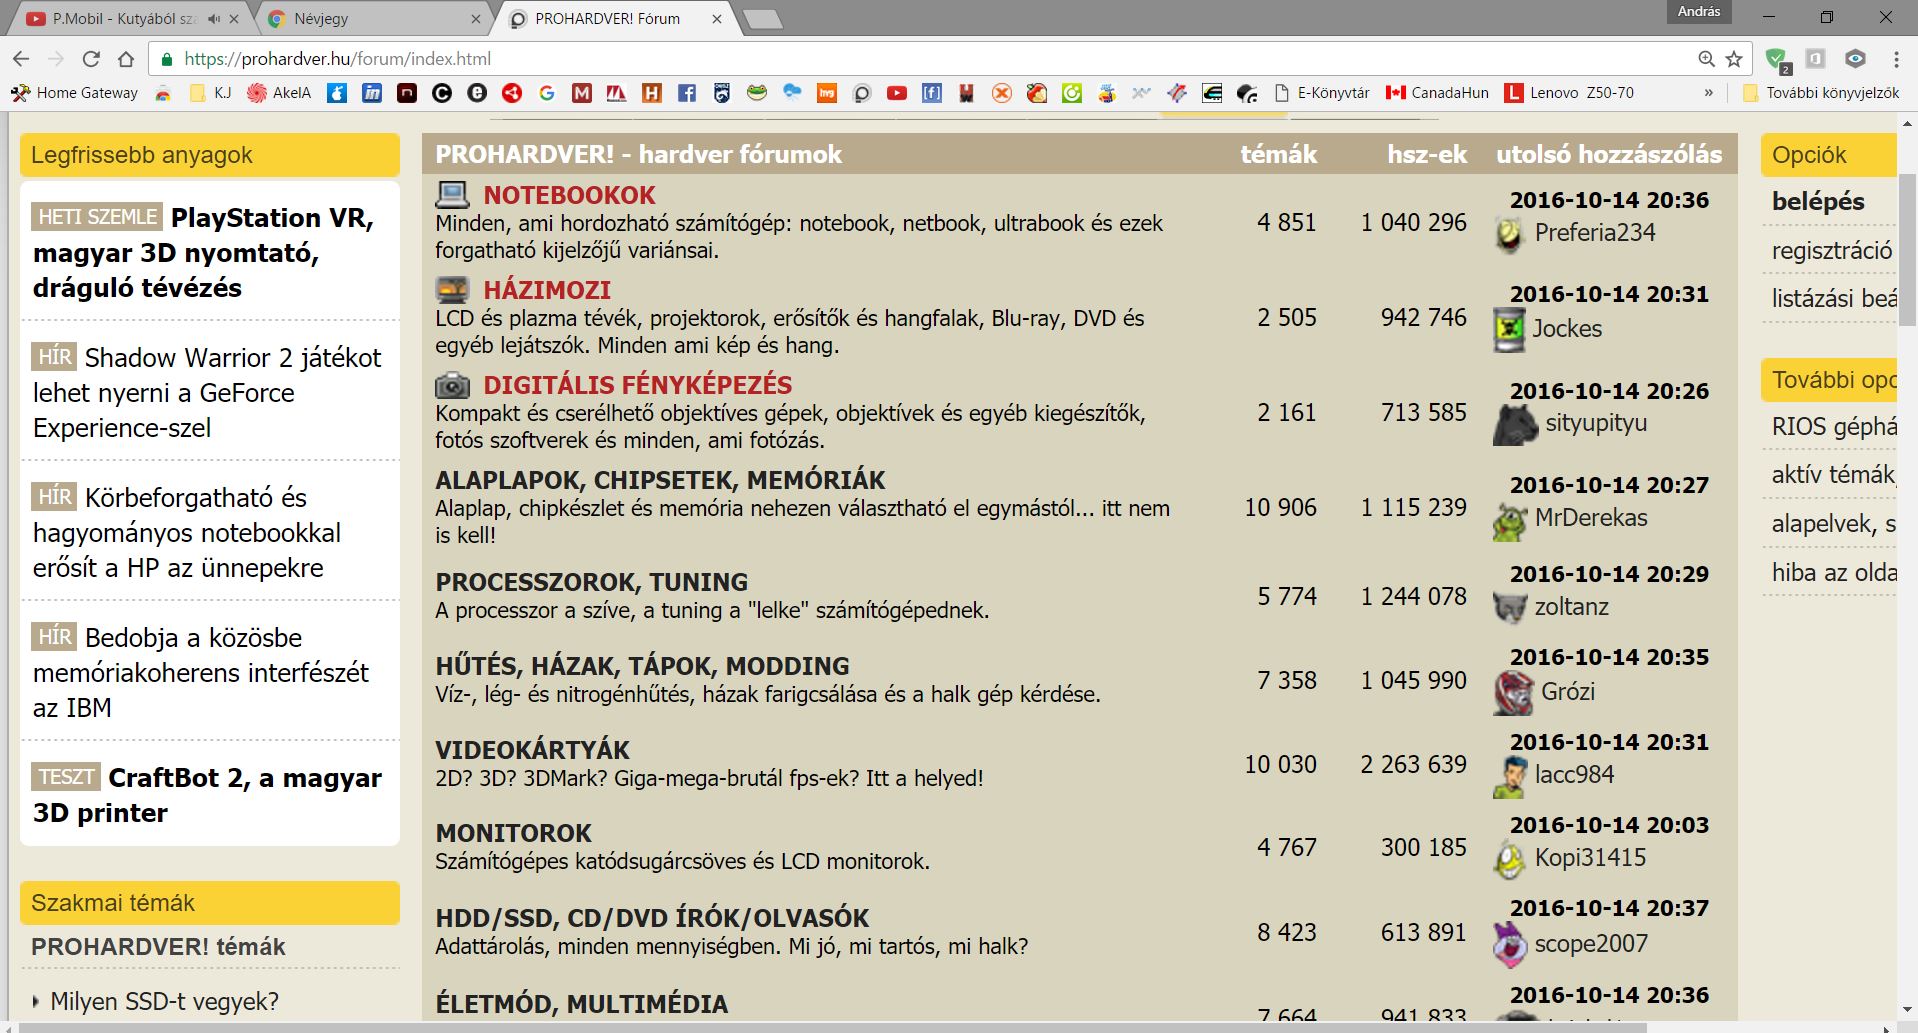Screen dimensions: 1918x1033
Task: Open the orange H bookmark icon
Action: tap(652, 93)
